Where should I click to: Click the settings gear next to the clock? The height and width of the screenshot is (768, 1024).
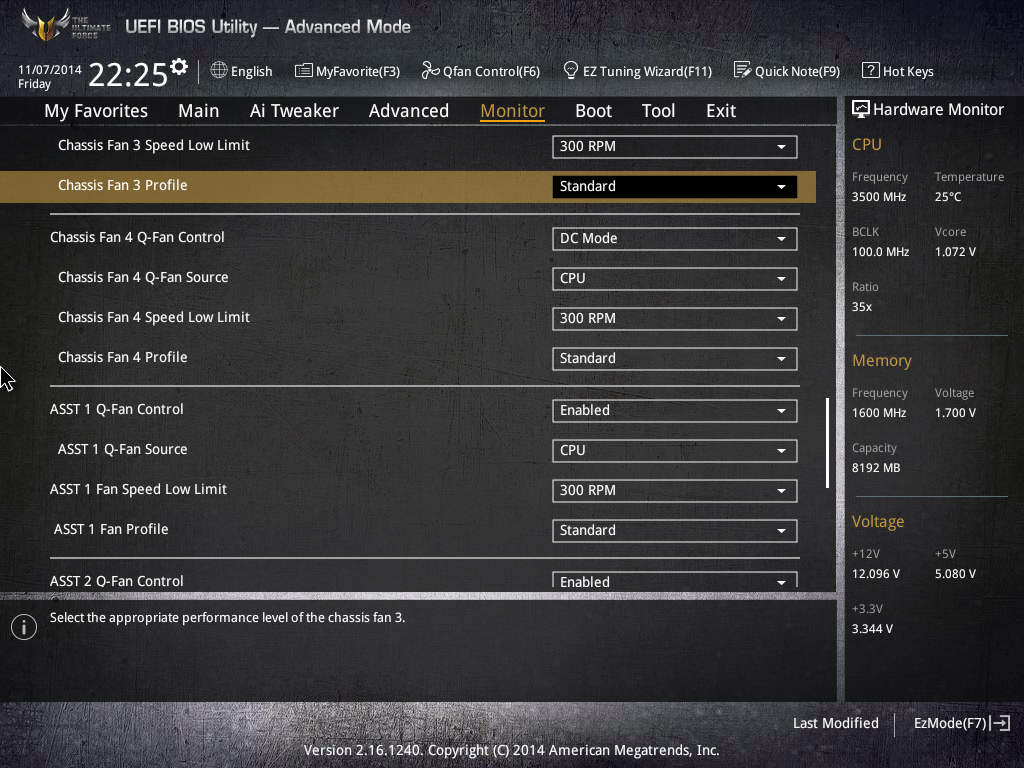[x=179, y=67]
